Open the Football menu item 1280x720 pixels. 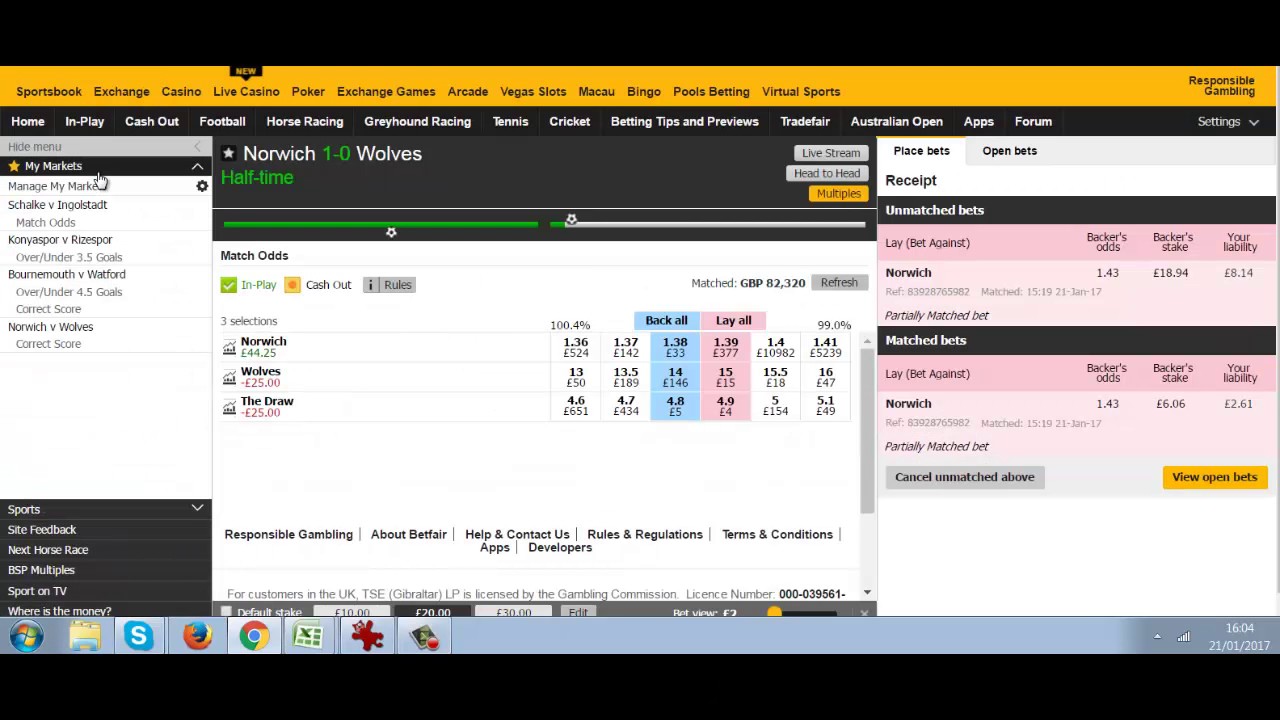click(222, 122)
